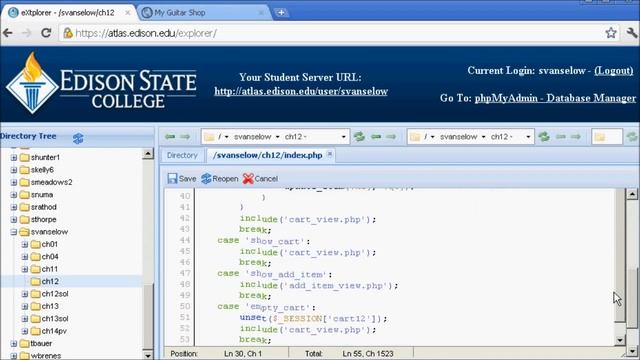Click the browser back arrow
This screenshot has height=360, width=640.
pos(8,33)
